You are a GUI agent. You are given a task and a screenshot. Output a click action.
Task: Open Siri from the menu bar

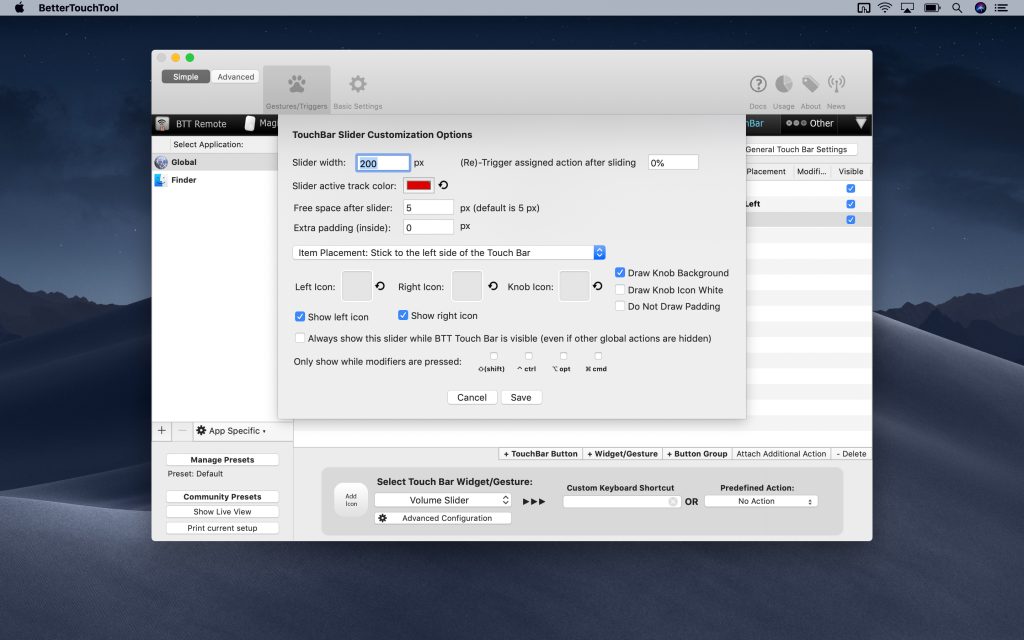tap(980, 8)
